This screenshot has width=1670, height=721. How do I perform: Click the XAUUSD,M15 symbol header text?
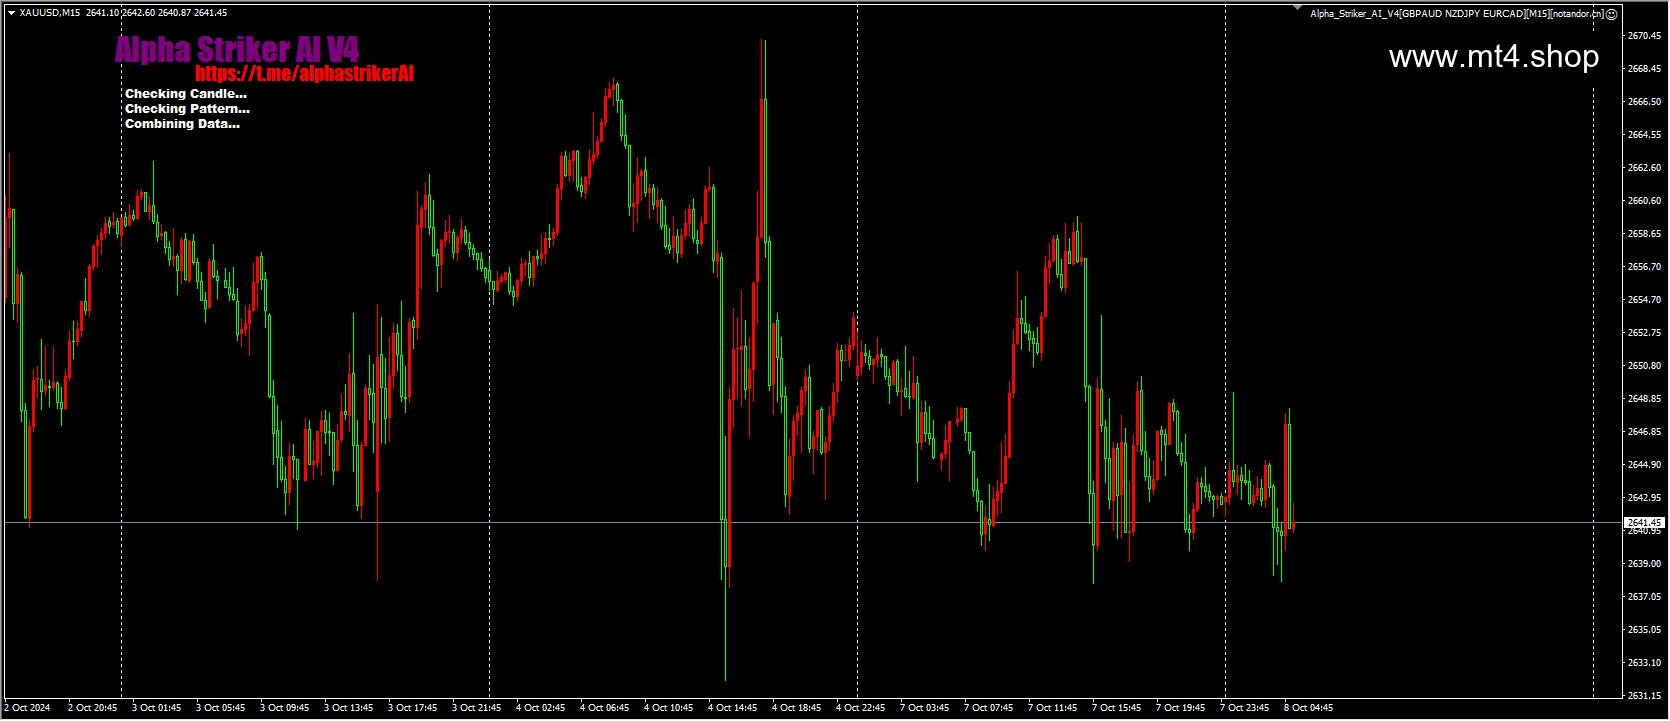point(50,13)
